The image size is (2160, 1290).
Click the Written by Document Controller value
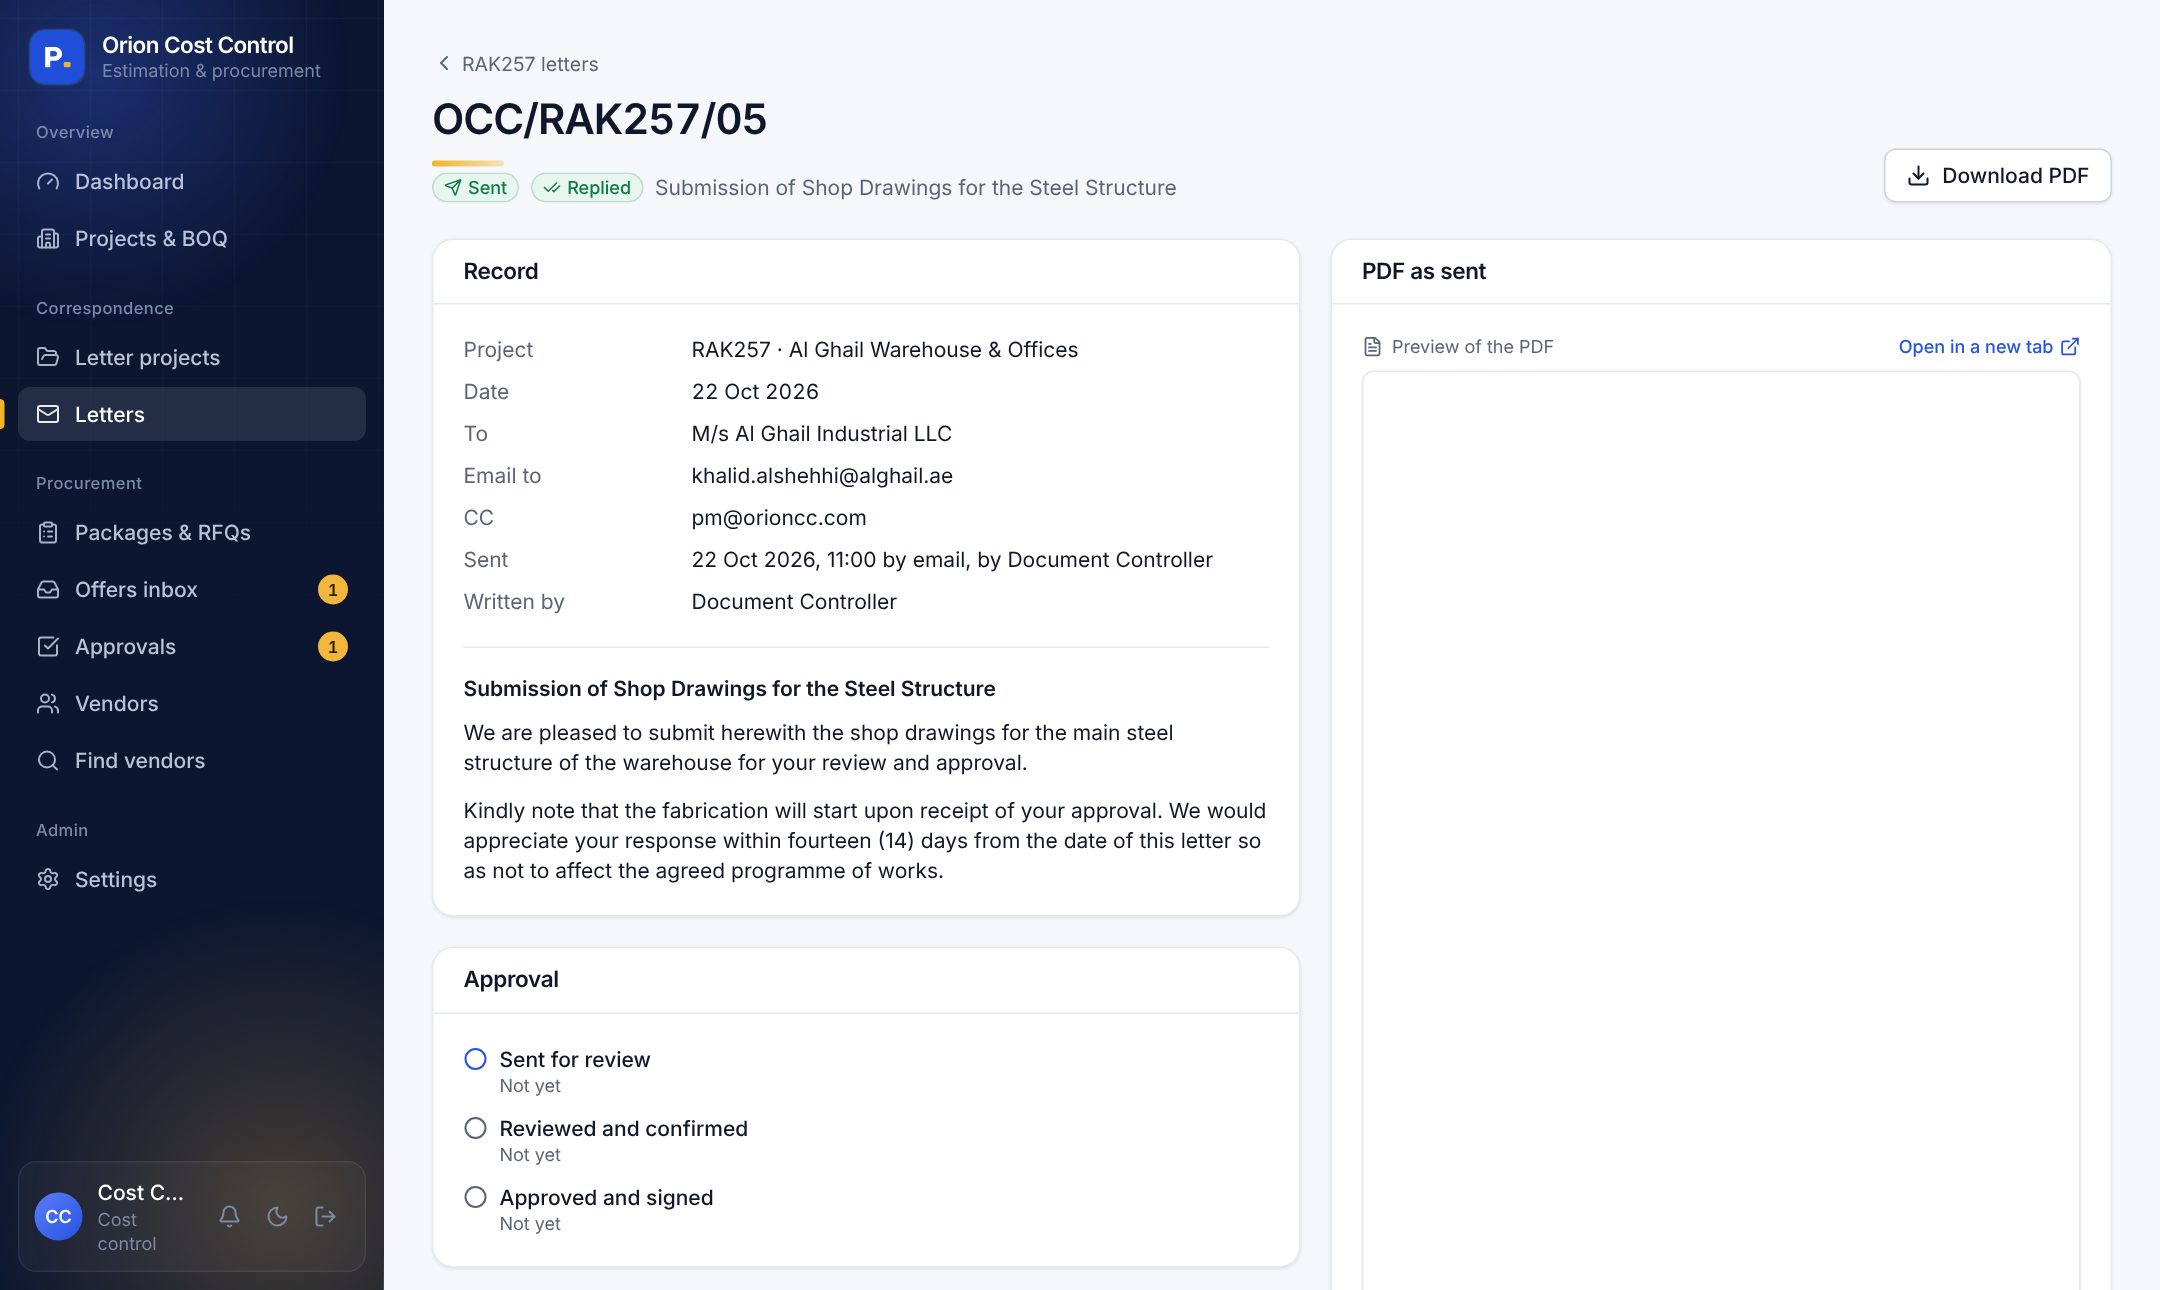(794, 602)
